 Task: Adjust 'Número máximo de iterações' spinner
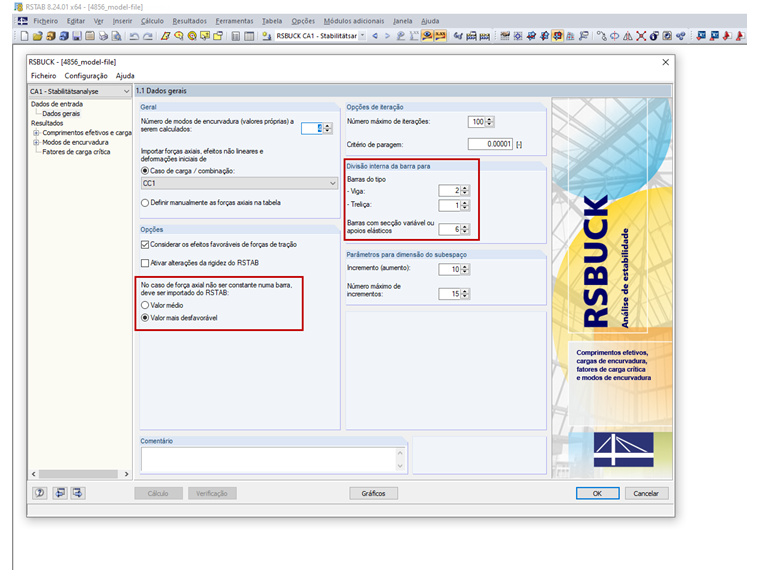pyautogui.click(x=490, y=122)
